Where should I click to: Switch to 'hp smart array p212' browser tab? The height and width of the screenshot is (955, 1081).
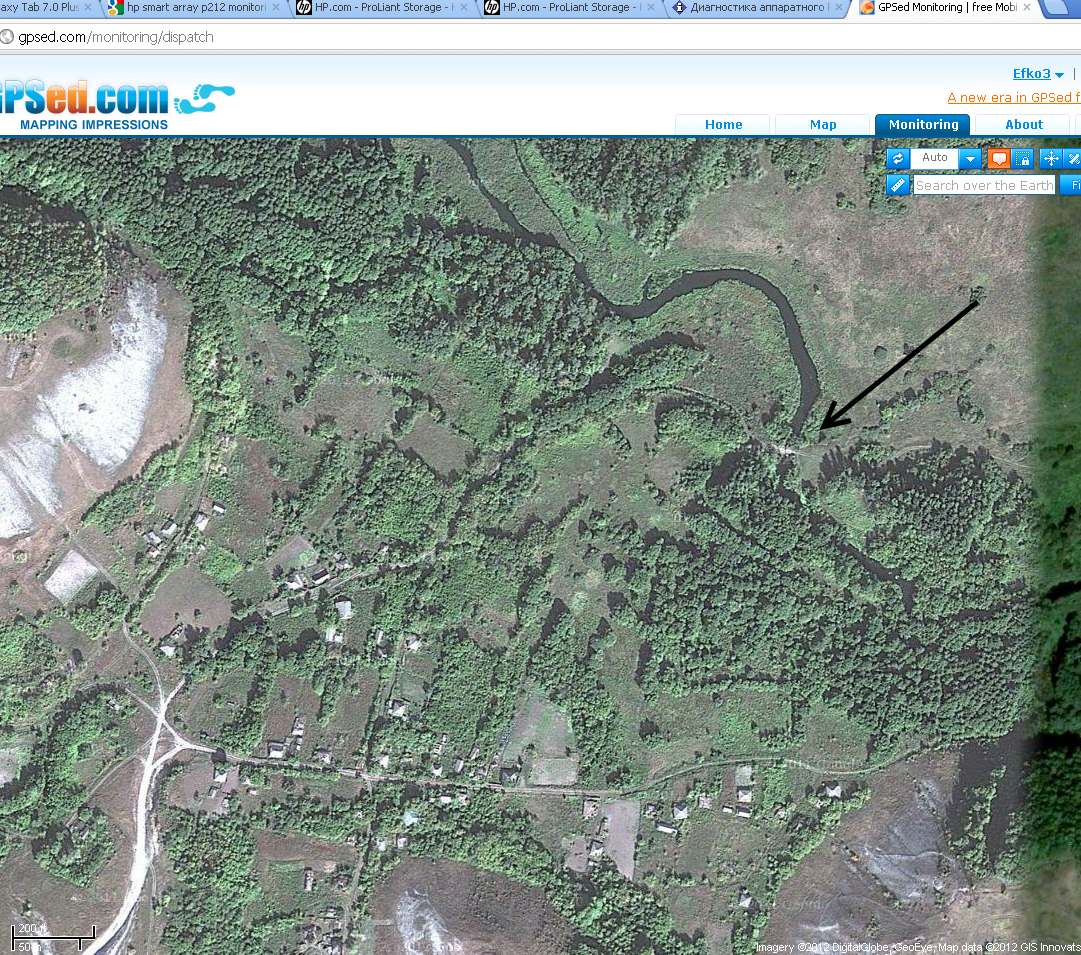click(190, 8)
